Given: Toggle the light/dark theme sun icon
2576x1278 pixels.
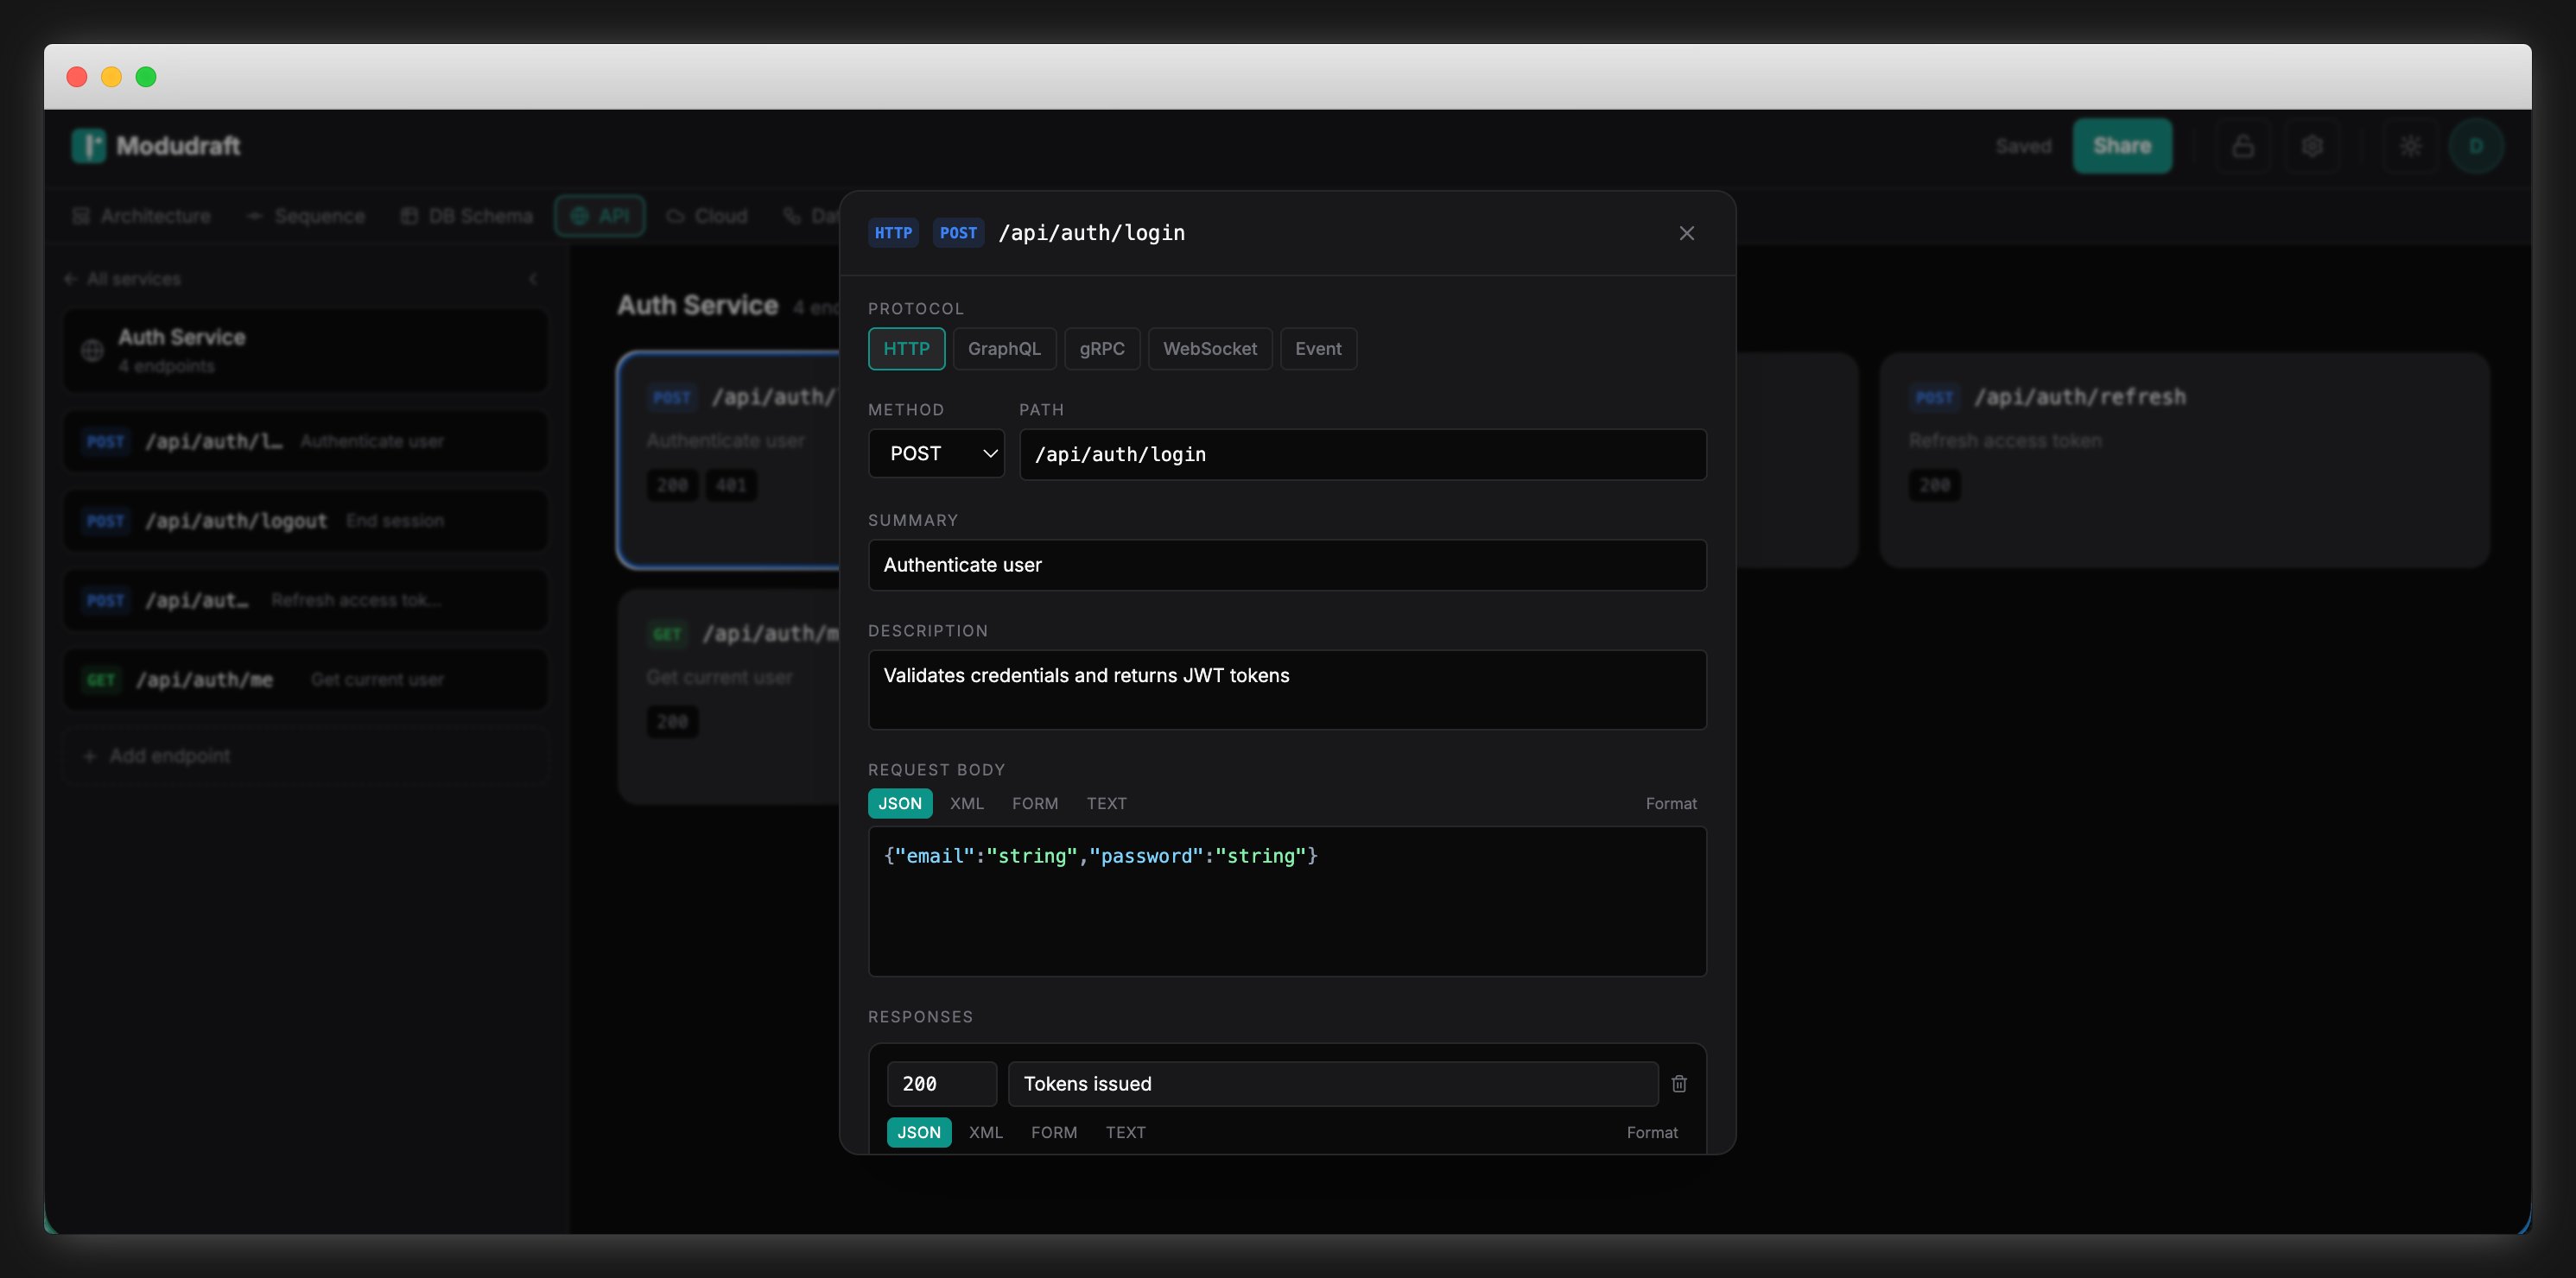Looking at the screenshot, I should [x=2411, y=146].
